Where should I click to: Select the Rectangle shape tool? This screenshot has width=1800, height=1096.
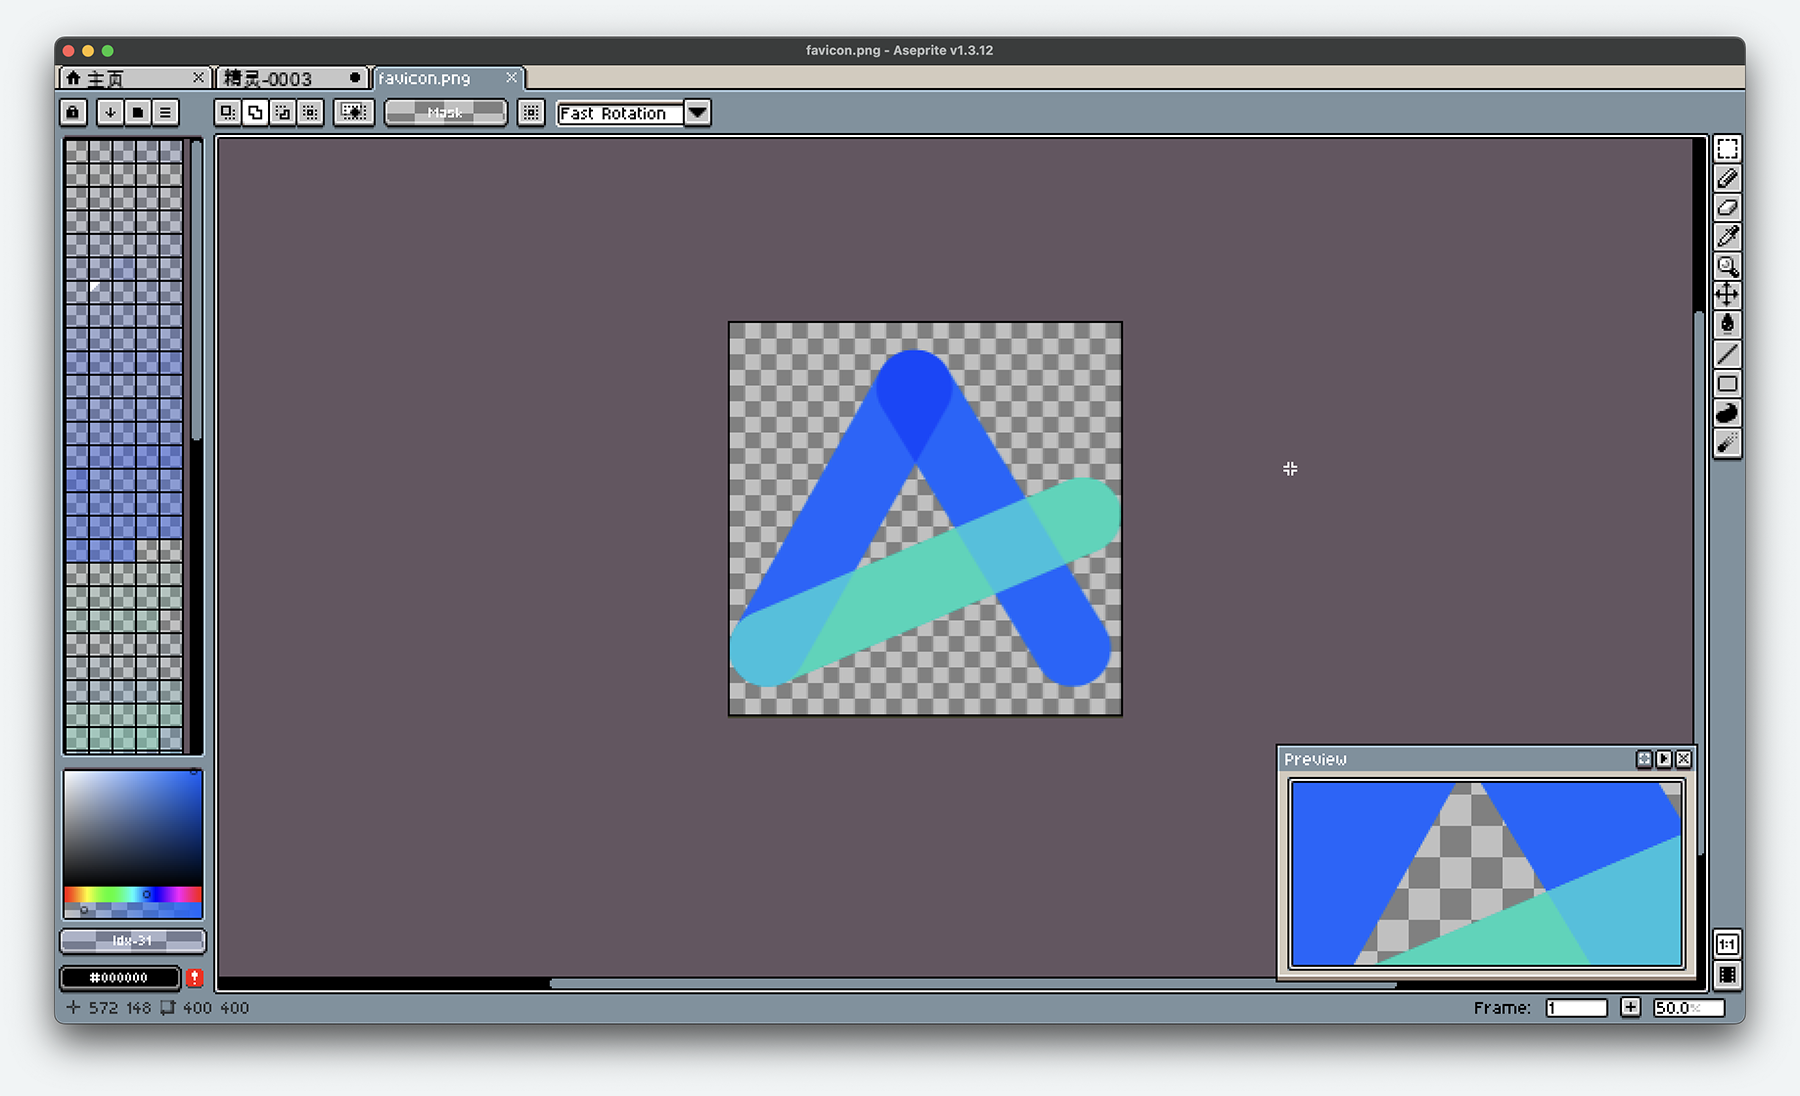(x=1727, y=383)
